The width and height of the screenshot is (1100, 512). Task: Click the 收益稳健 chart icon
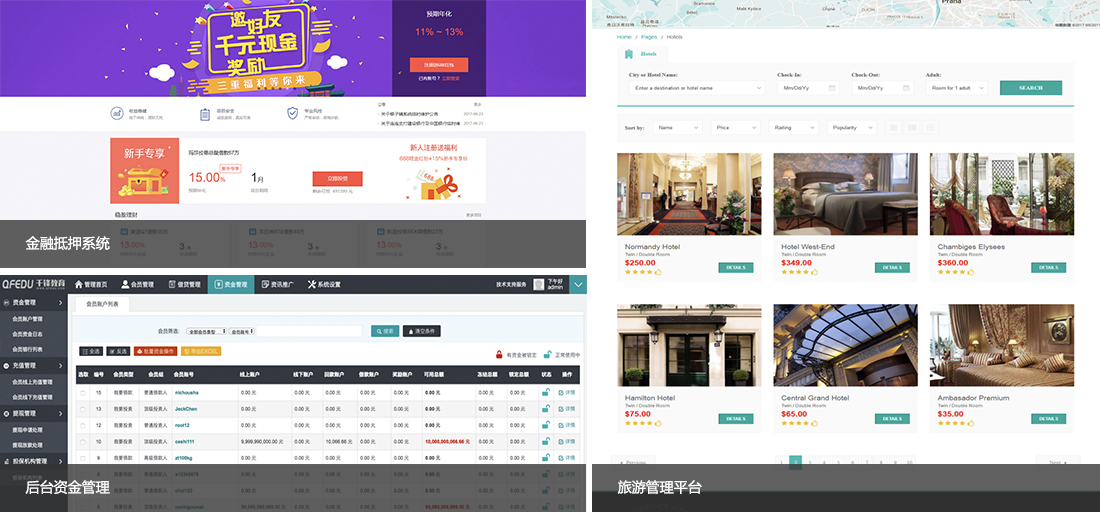pos(116,114)
